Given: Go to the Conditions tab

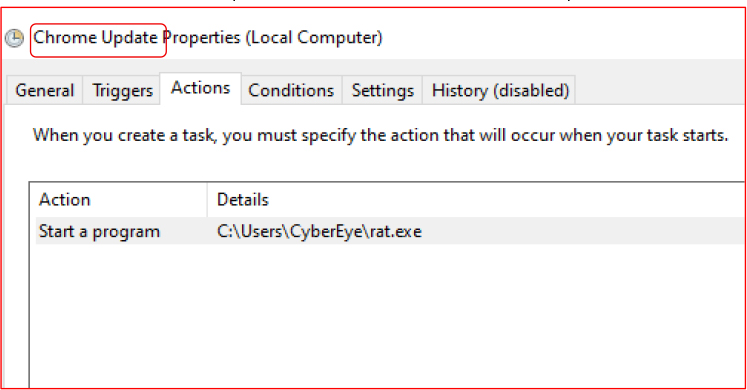Looking at the screenshot, I should tap(291, 90).
